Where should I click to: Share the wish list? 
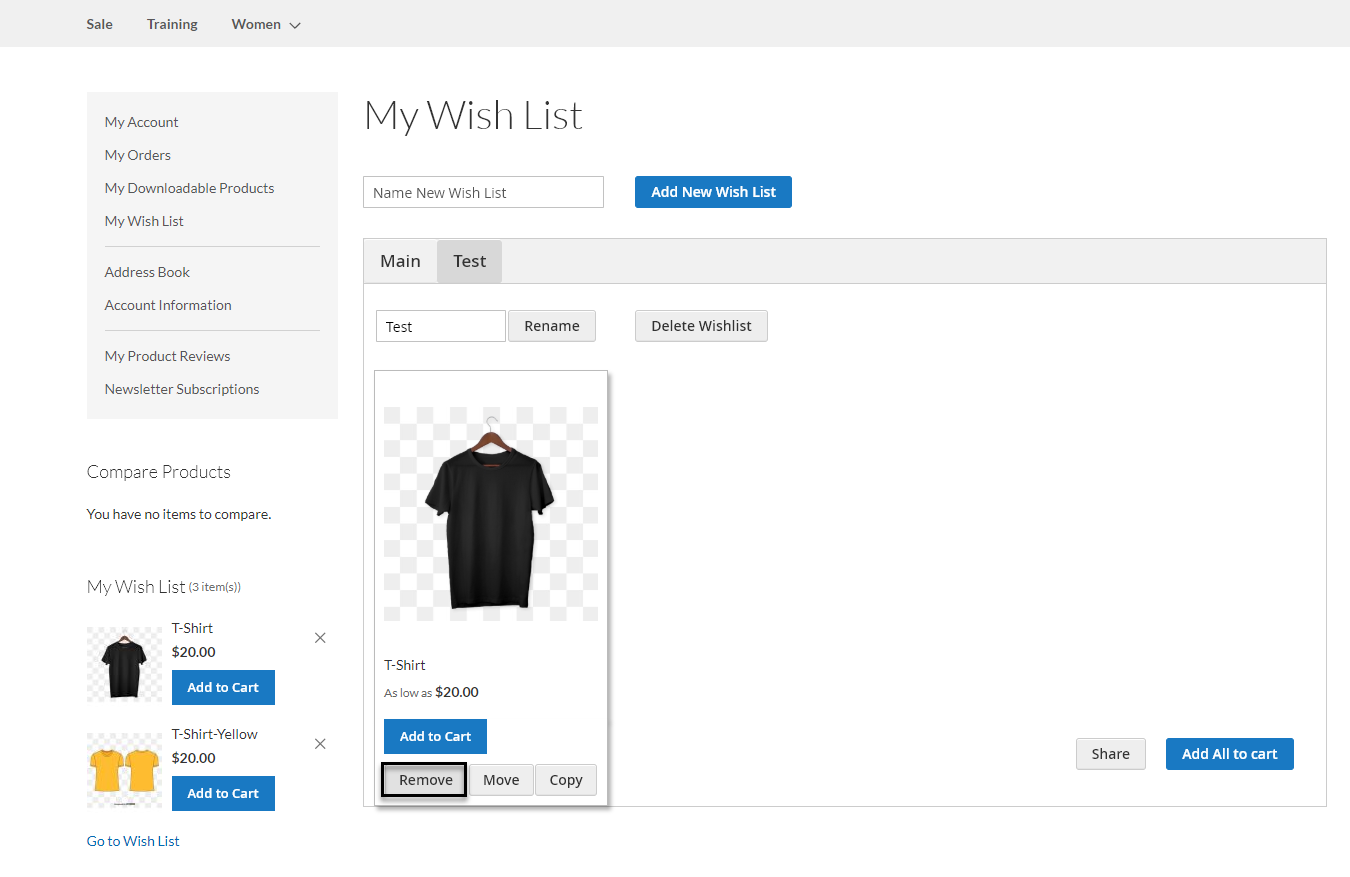point(1110,754)
